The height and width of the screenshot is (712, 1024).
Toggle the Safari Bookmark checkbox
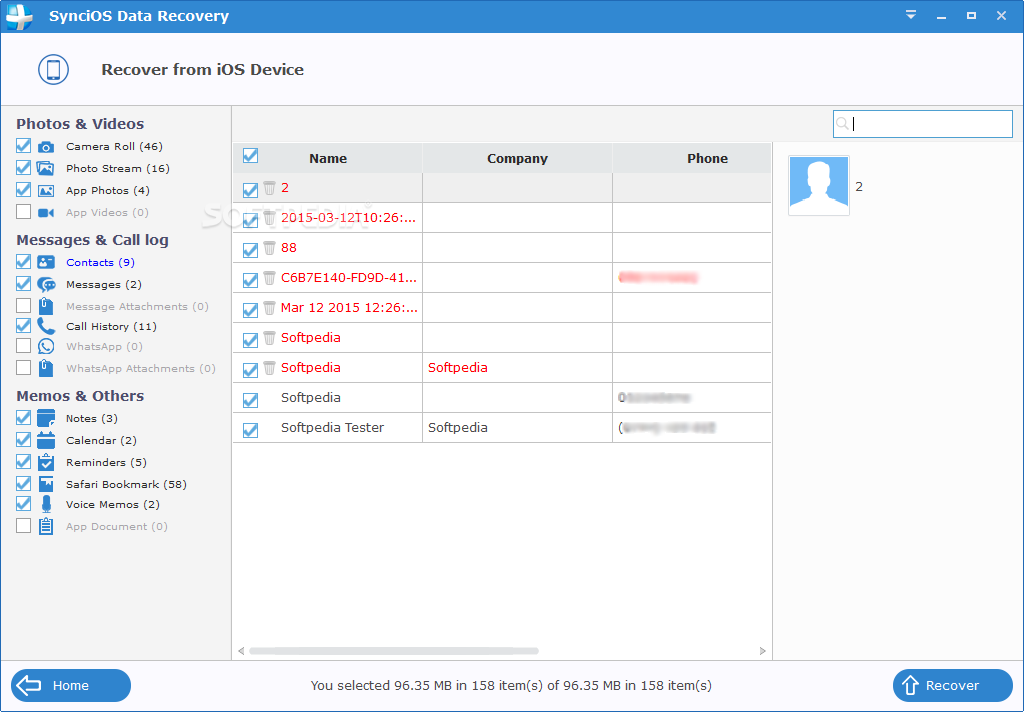[x=24, y=483]
